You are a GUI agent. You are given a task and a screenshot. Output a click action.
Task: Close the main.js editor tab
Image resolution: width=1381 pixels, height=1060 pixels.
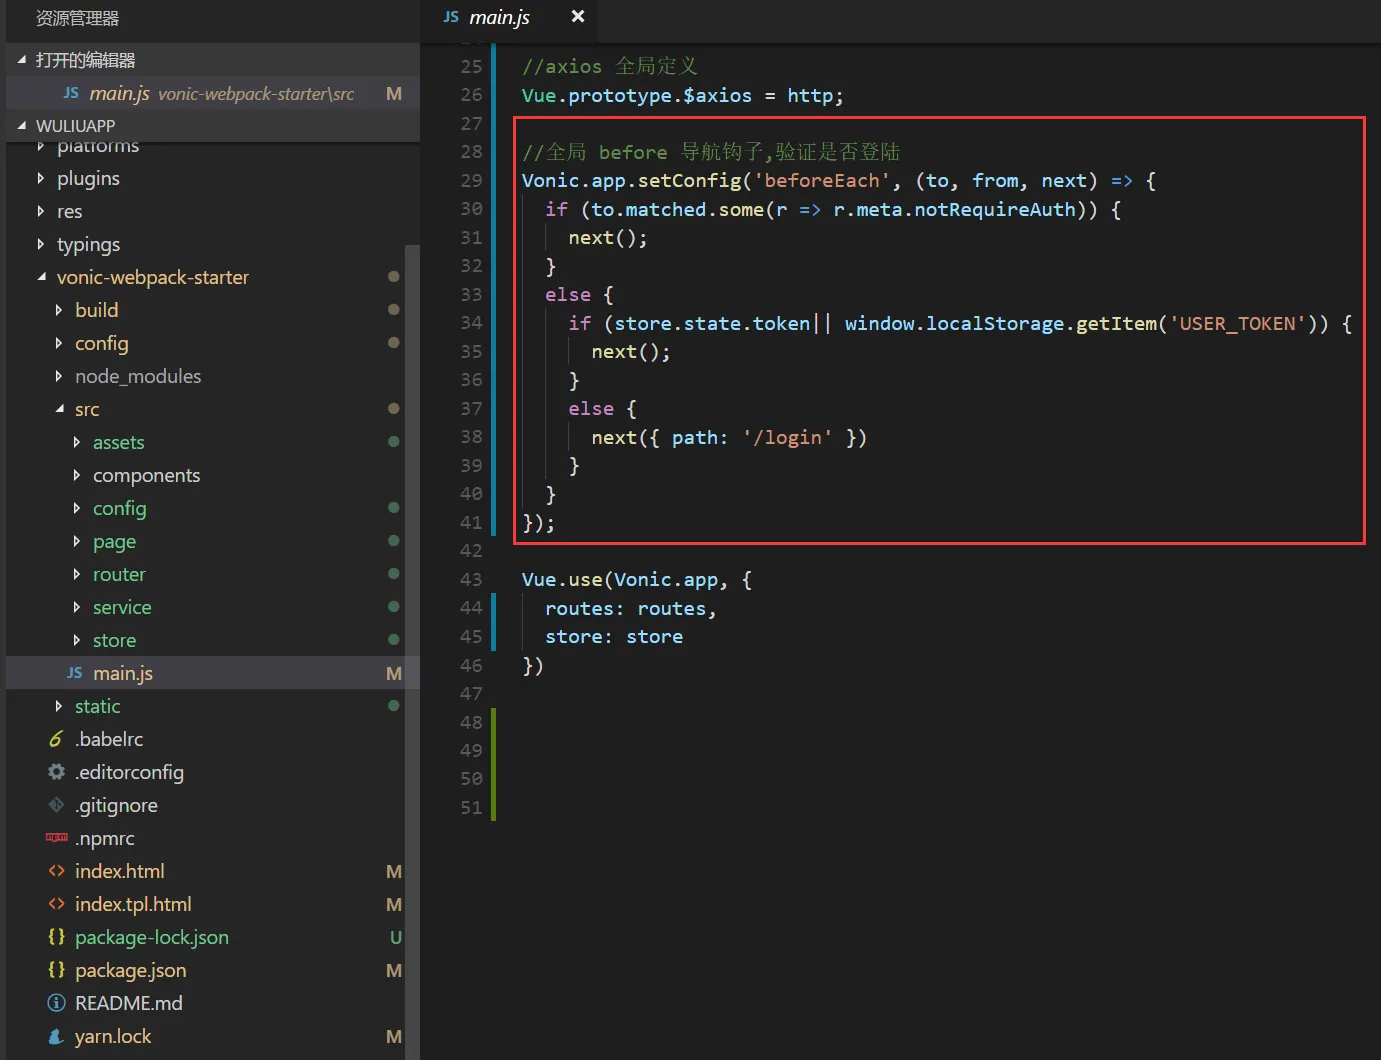coord(577,16)
